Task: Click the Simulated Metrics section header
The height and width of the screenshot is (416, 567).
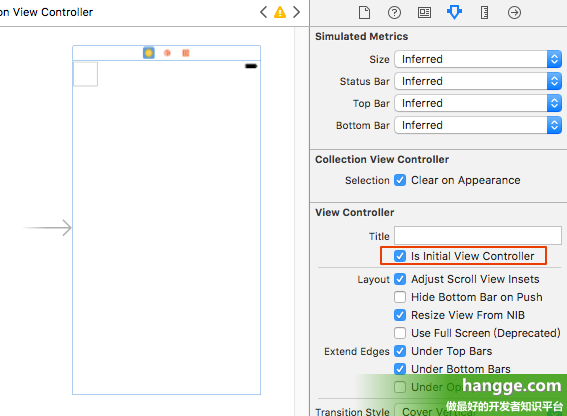Action: 361,37
